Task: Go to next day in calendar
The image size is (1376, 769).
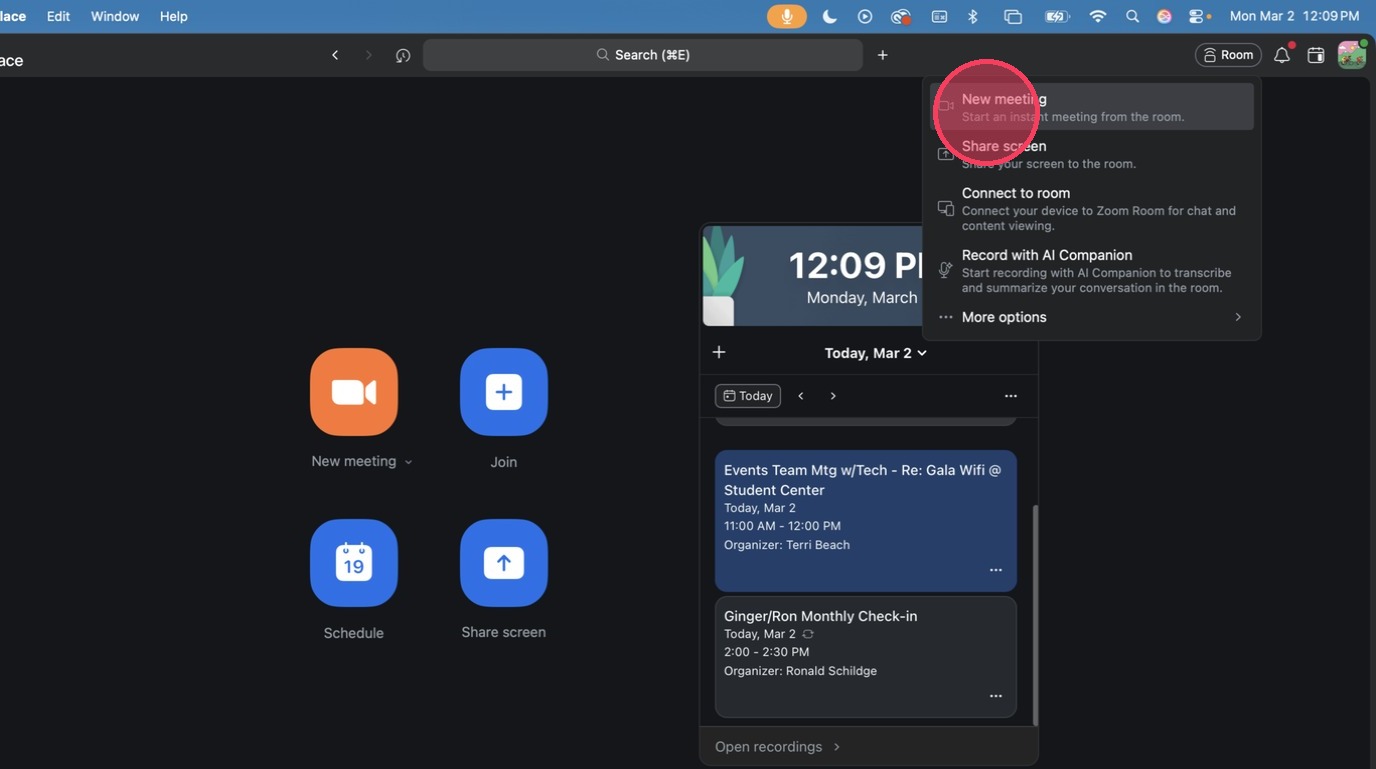Action: (833, 396)
